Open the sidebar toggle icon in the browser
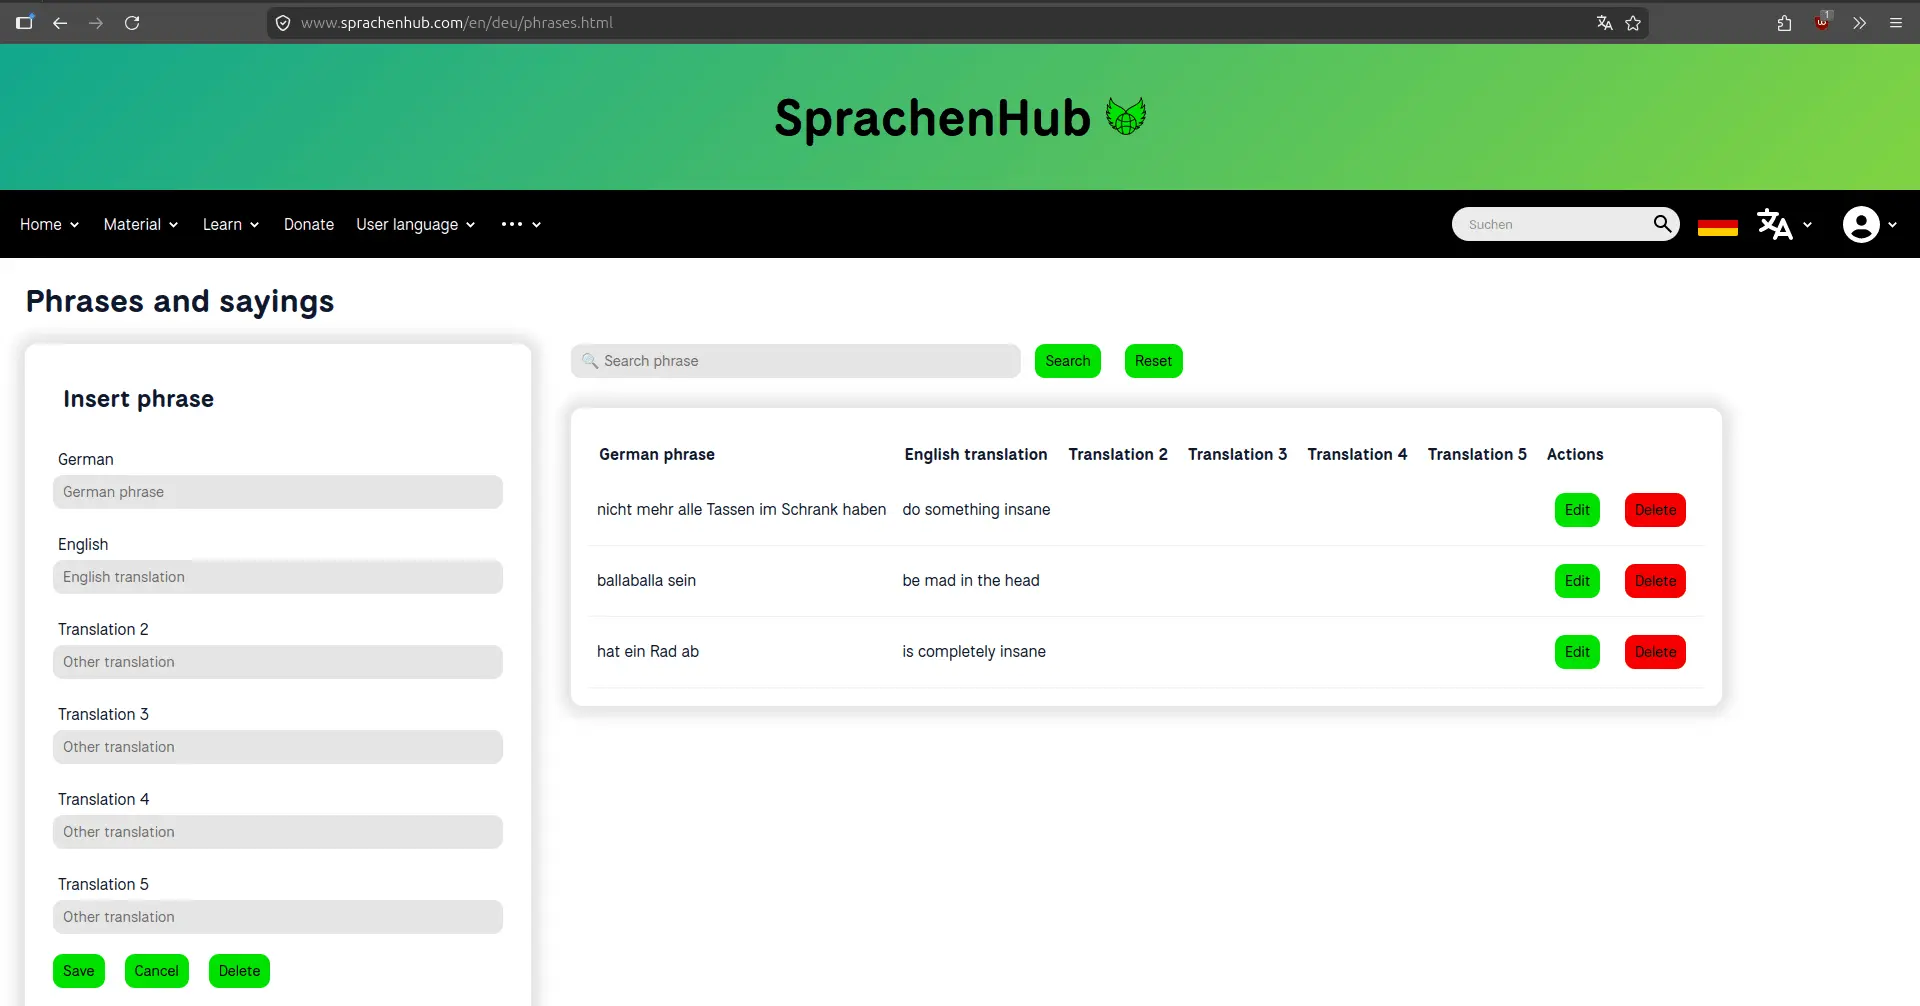 pos(25,22)
